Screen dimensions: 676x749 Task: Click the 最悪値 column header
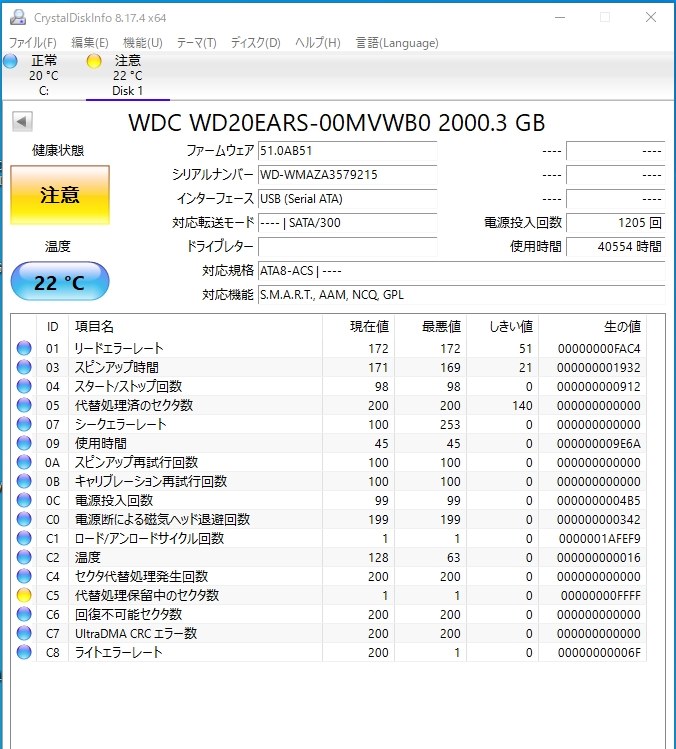pyautogui.click(x=430, y=327)
